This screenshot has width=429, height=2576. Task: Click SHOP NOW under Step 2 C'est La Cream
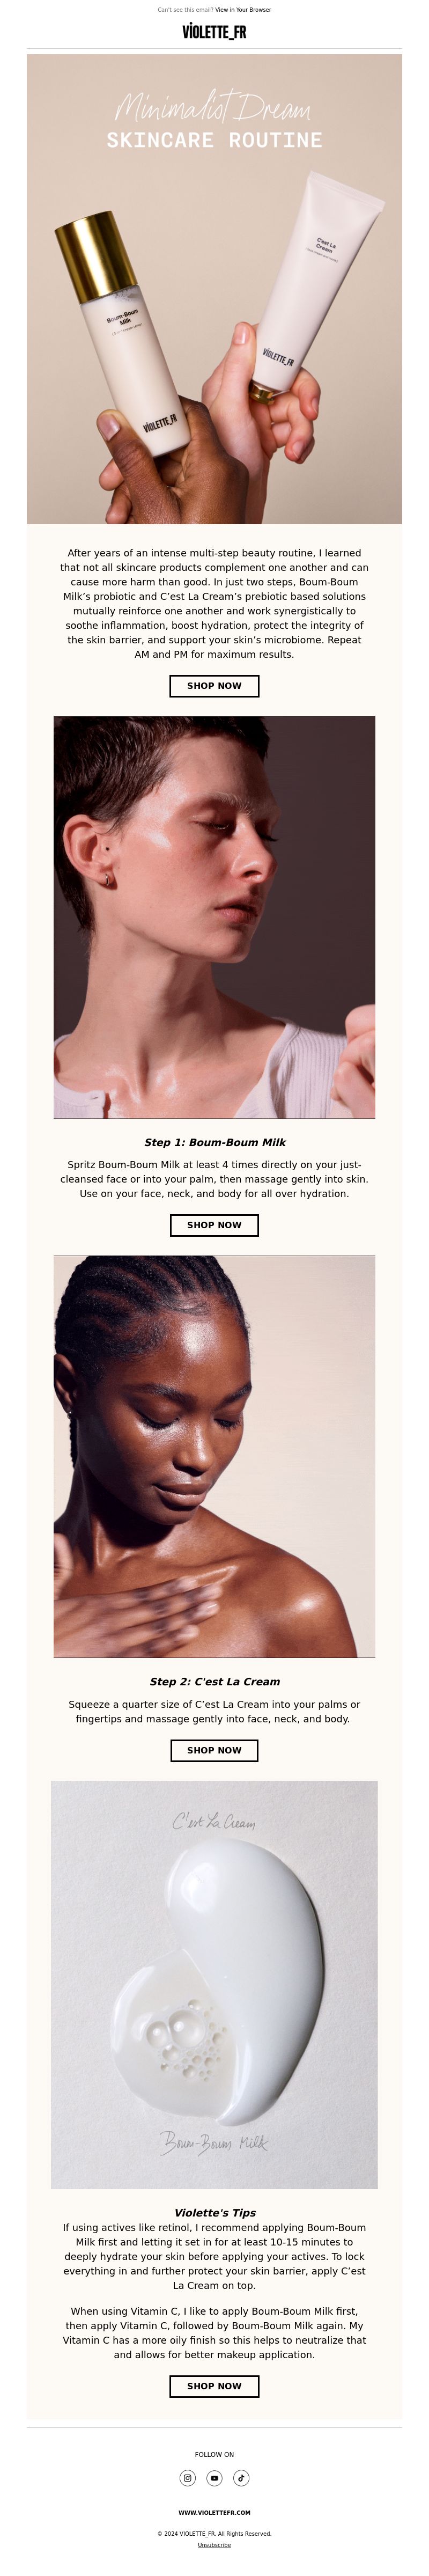[x=214, y=1750]
